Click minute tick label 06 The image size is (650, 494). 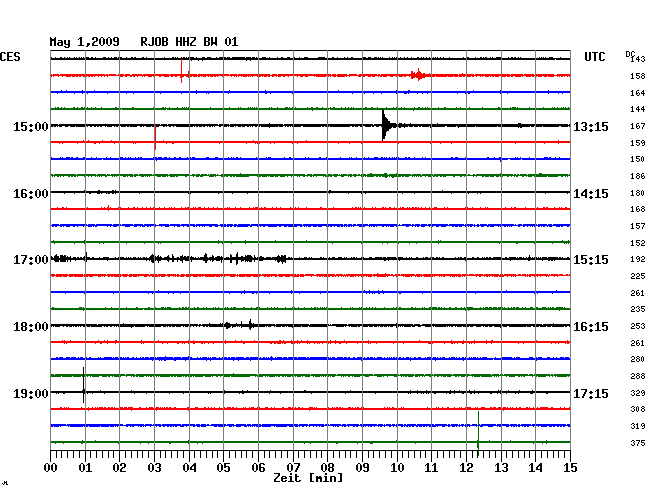(258, 467)
